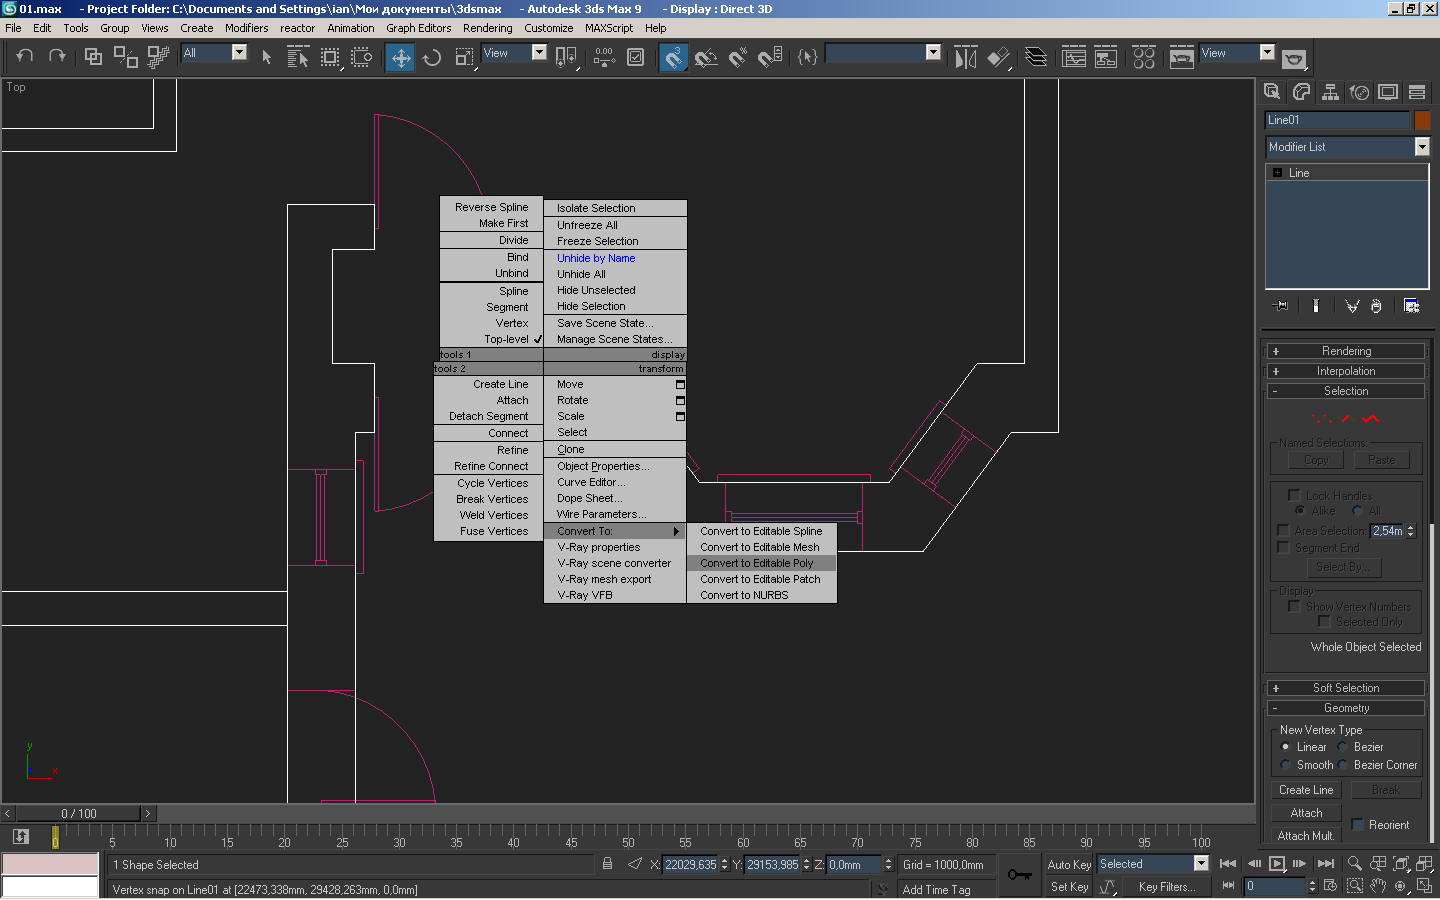
Task: Open Render Scene dialog icon
Action: tap(1182, 57)
